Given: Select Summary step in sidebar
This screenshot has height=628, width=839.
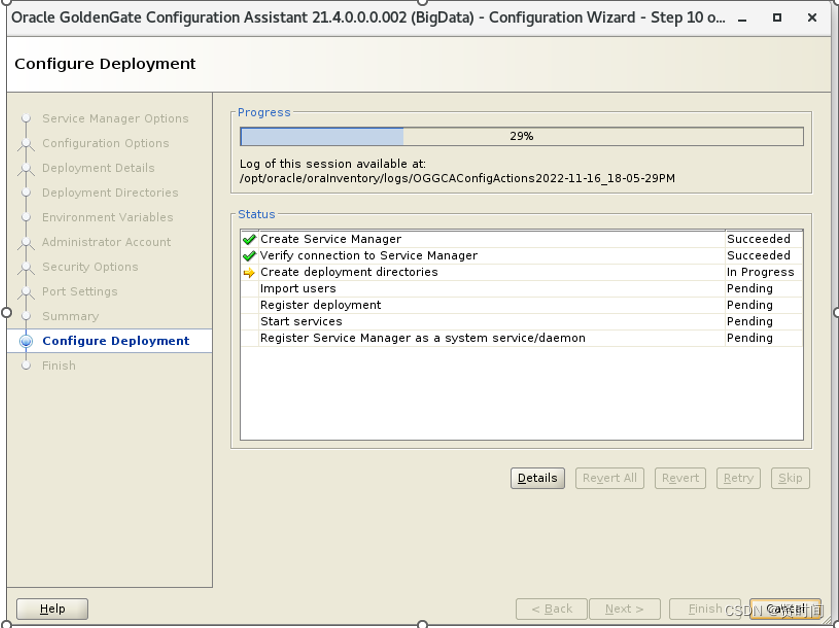Looking at the screenshot, I should pos(71,316).
